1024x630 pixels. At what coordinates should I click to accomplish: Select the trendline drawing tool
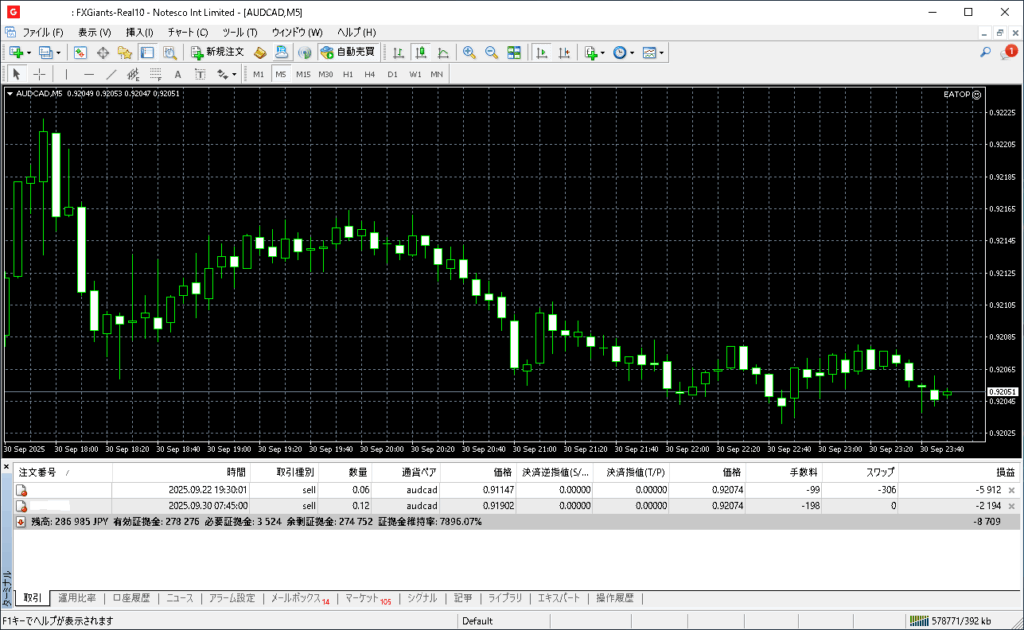pos(111,74)
